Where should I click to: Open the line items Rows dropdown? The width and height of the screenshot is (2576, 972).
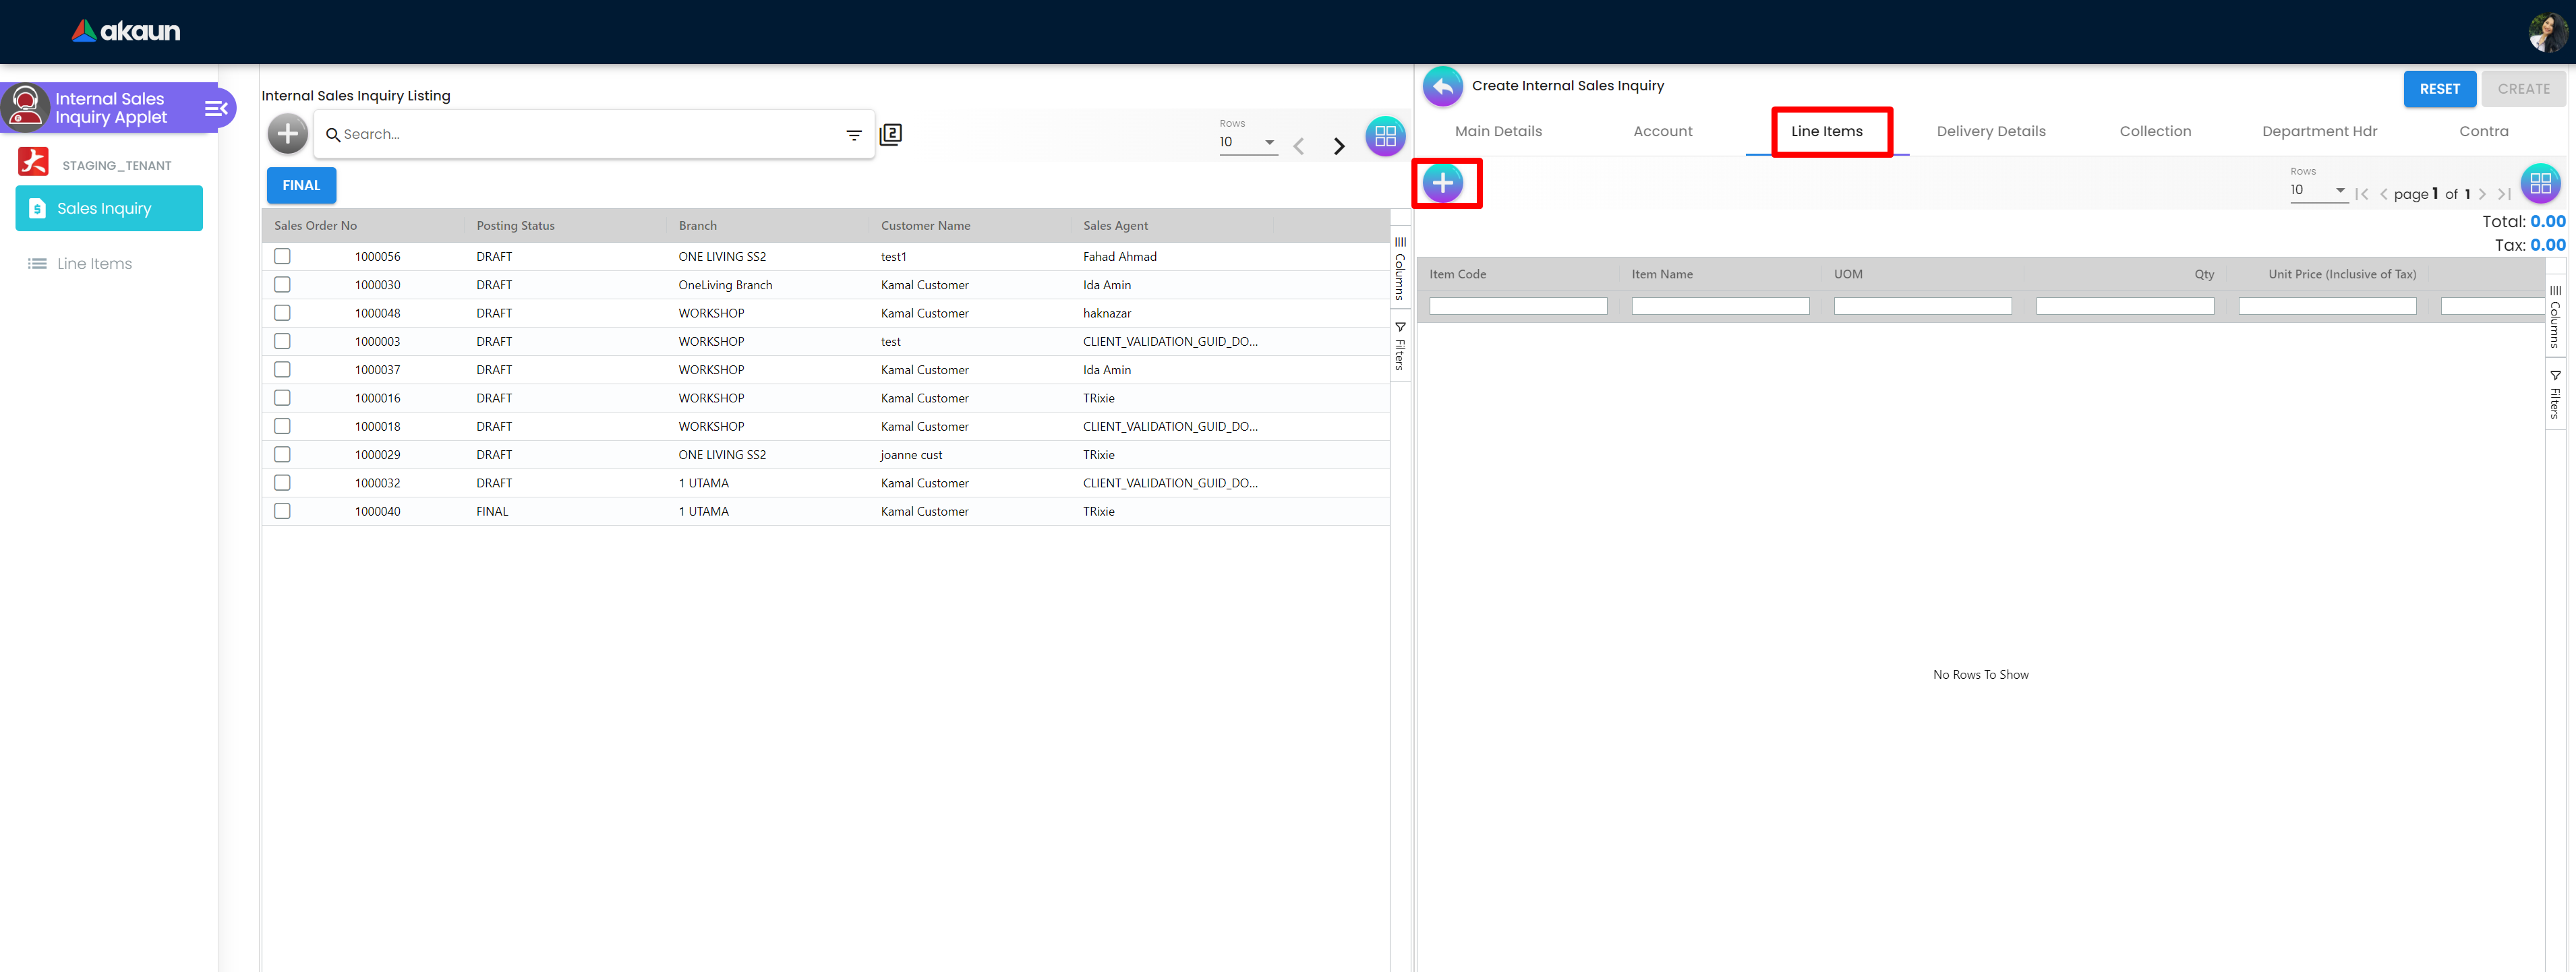[2317, 190]
